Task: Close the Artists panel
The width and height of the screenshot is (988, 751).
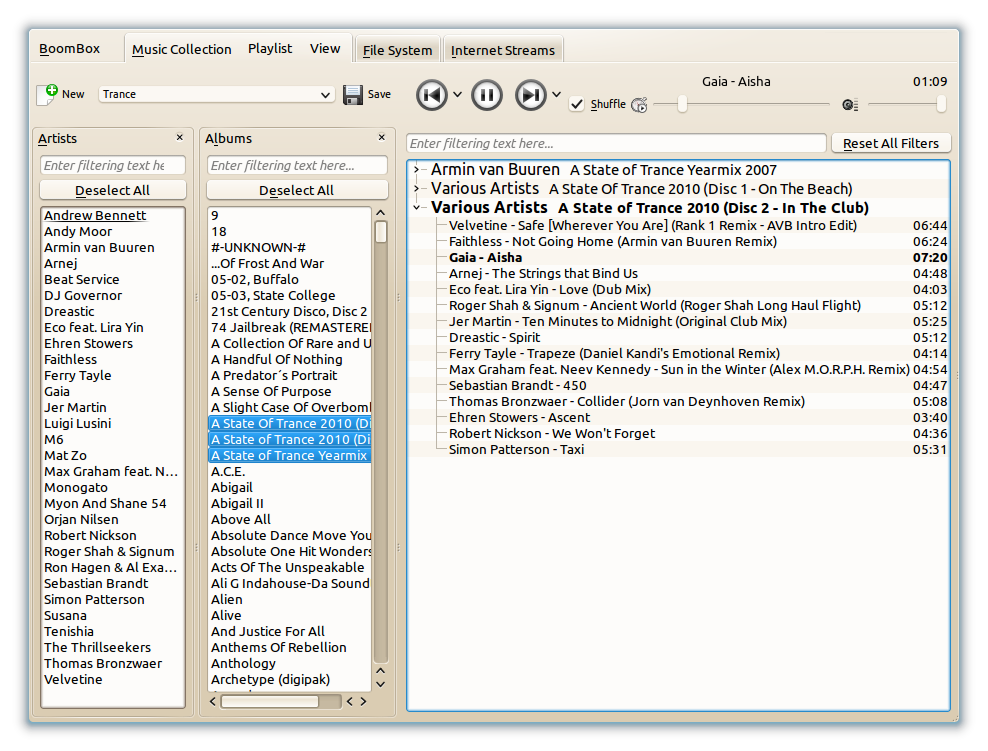Action: point(180,137)
